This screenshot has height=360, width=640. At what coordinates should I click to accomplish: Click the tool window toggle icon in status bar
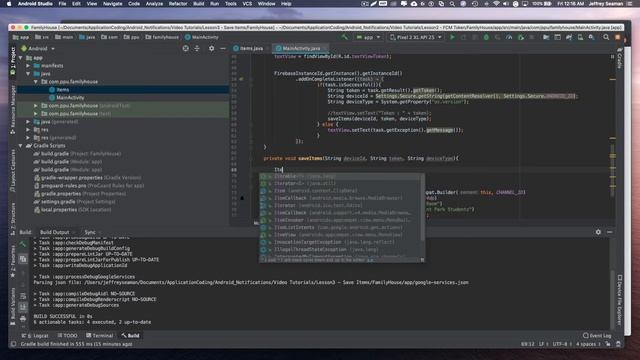point(13,344)
